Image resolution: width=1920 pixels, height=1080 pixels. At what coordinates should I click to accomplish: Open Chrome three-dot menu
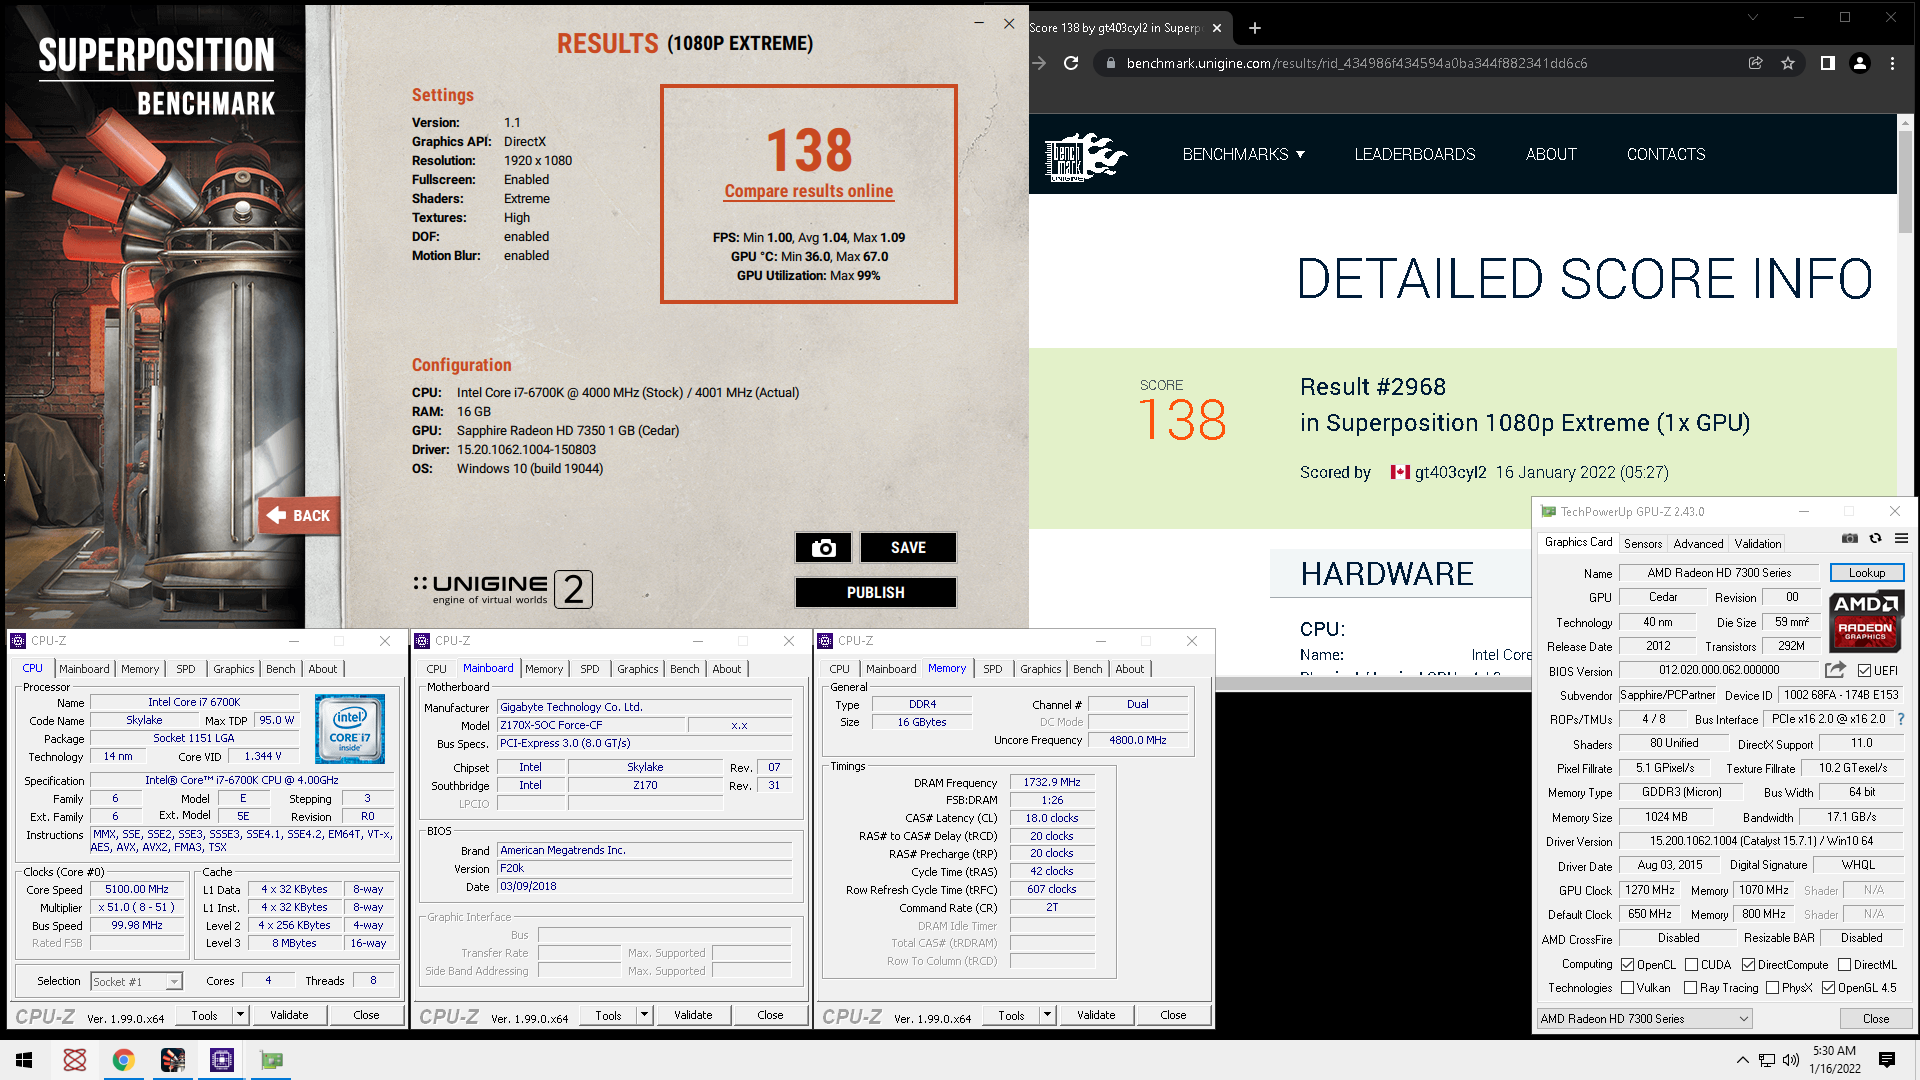coord(1892,63)
